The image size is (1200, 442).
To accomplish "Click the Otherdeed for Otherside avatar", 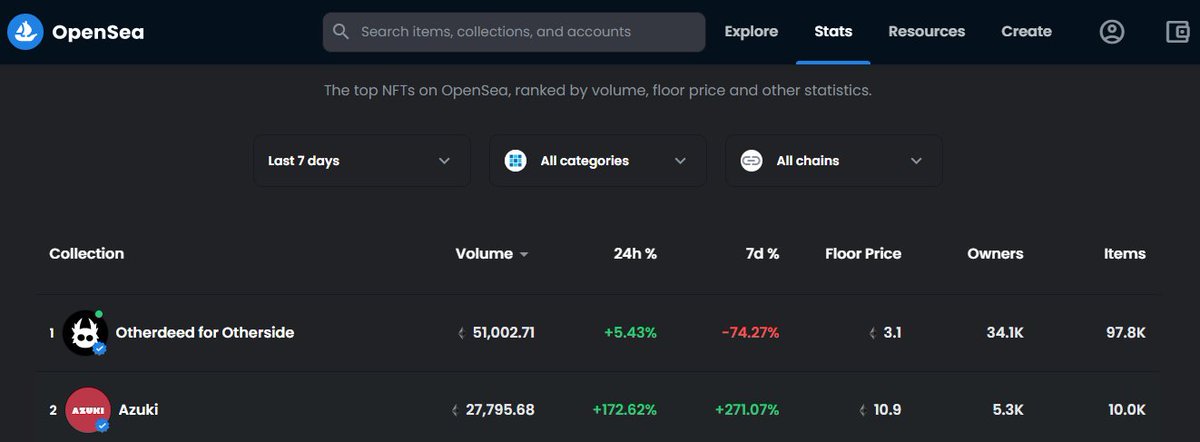I will (x=85, y=333).
